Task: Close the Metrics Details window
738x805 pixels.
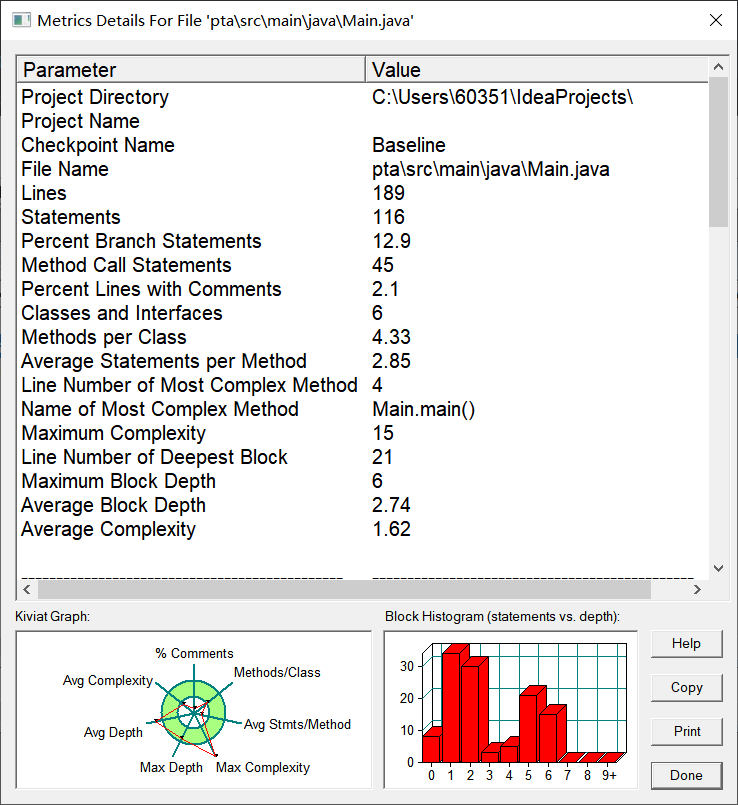Action: (x=716, y=20)
